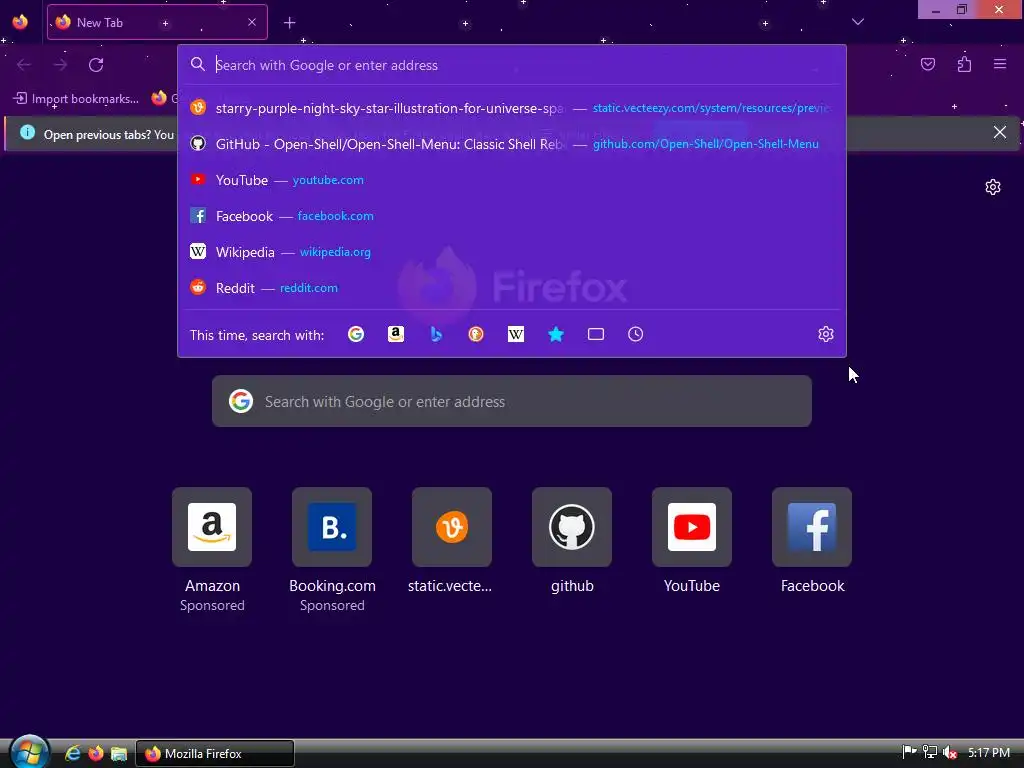1024x768 pixels.
Task: Click the Back navigation arrow
Action: [x=24, y=65]
